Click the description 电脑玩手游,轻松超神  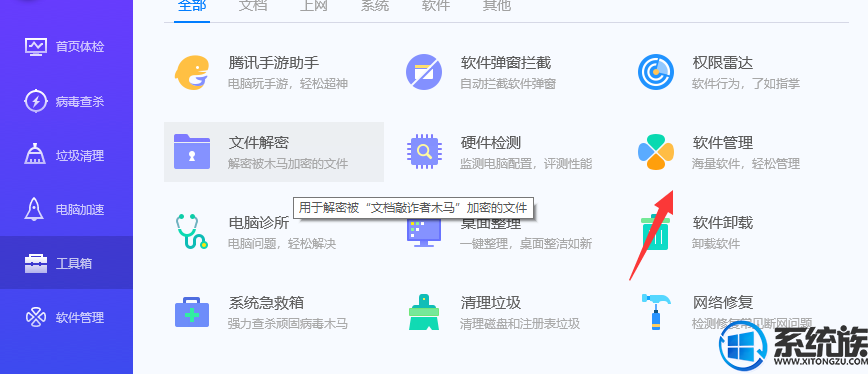pyautogui.click(x=288, y=84)
